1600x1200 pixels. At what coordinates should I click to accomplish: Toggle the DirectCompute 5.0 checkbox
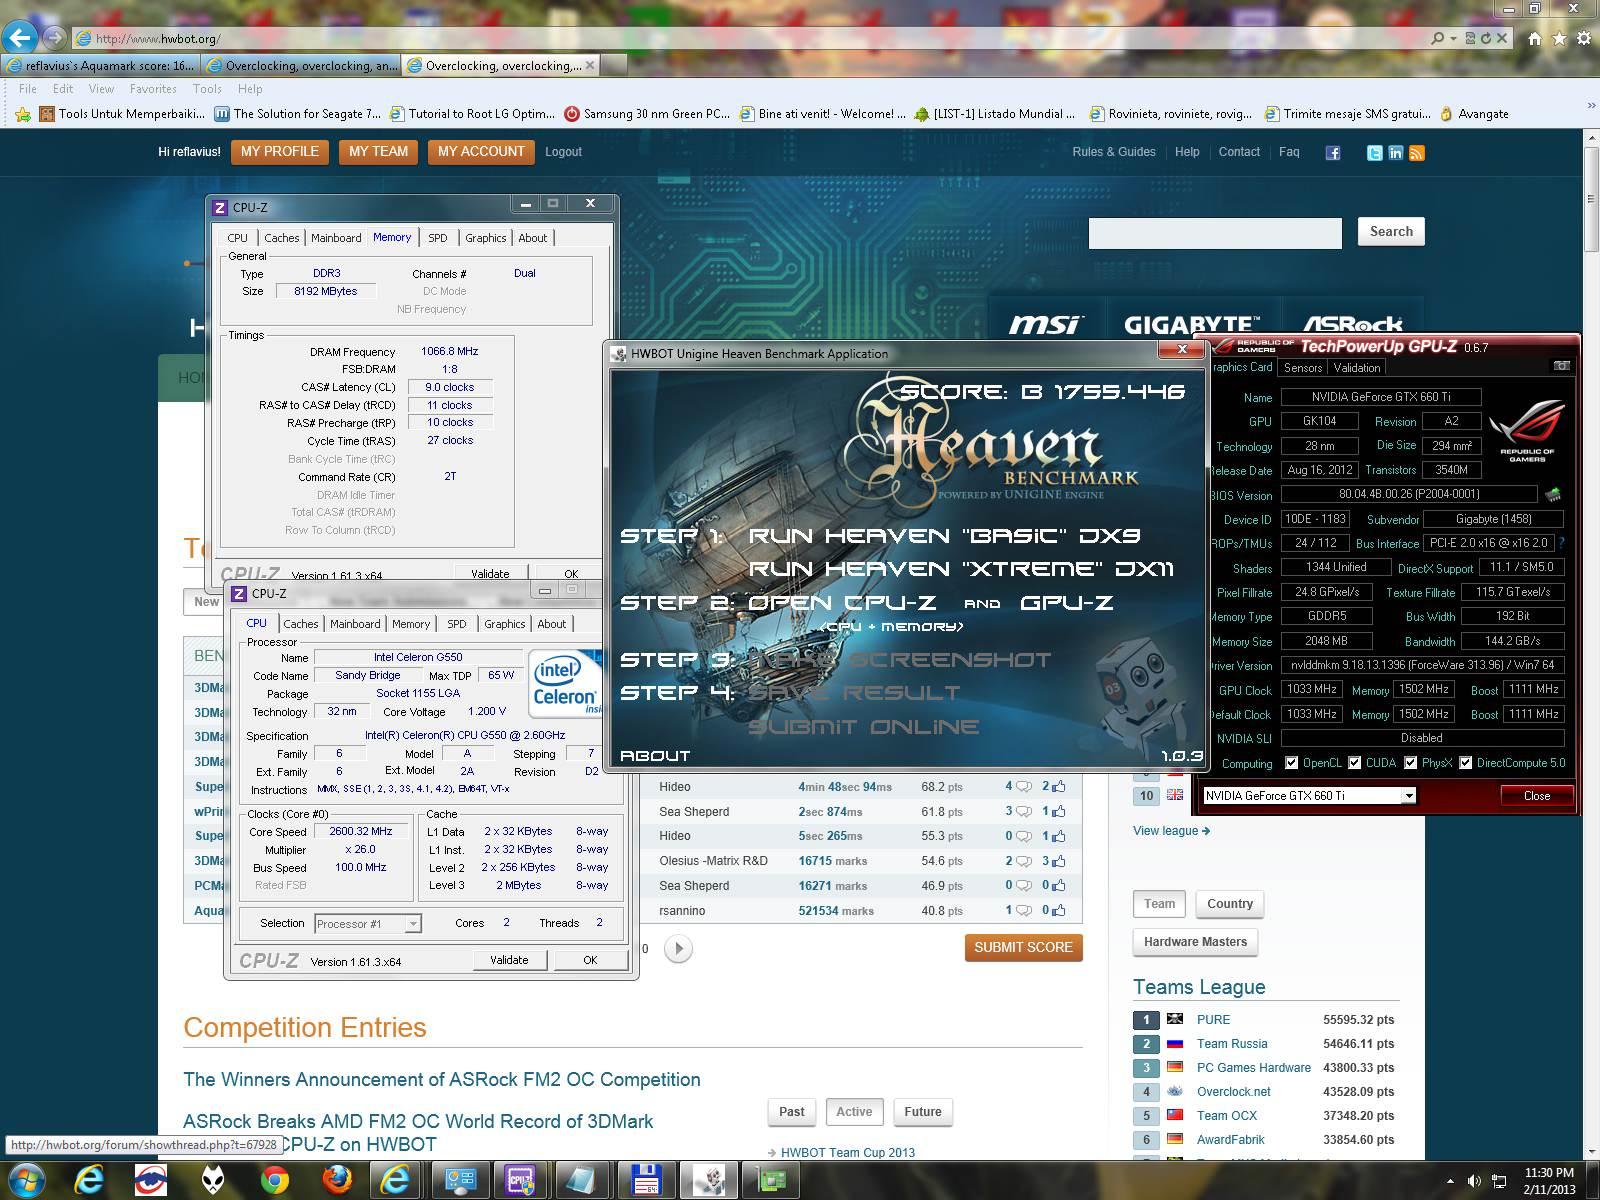click(1466, 763)
